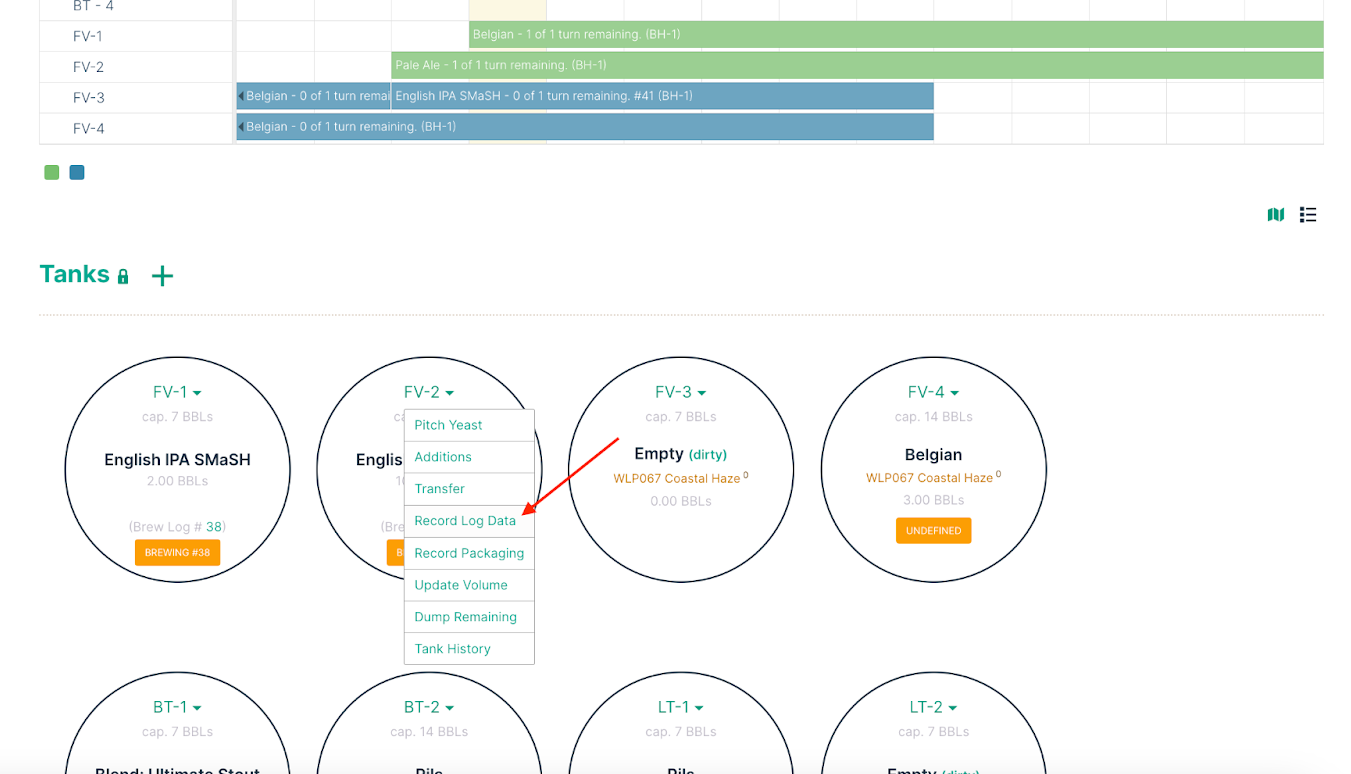Select Record Packaging menu item
The height and width of the screenshot is (774, 1351).
click(469, 553)
